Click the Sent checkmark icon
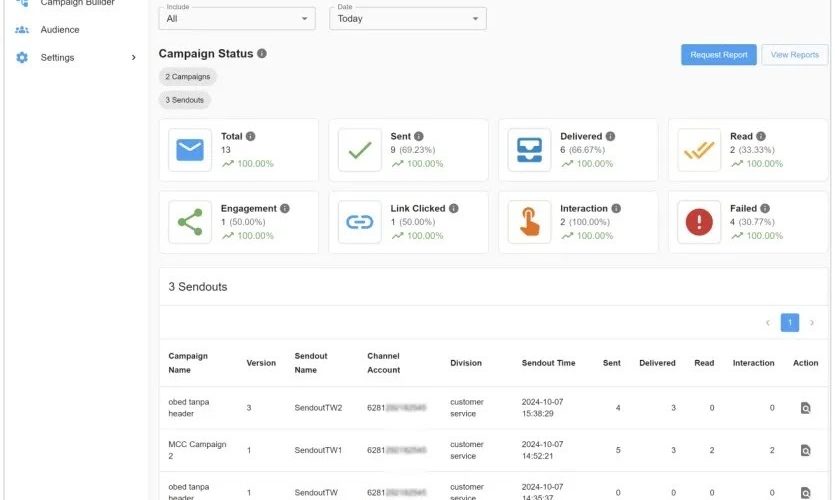 pos(360,150)
